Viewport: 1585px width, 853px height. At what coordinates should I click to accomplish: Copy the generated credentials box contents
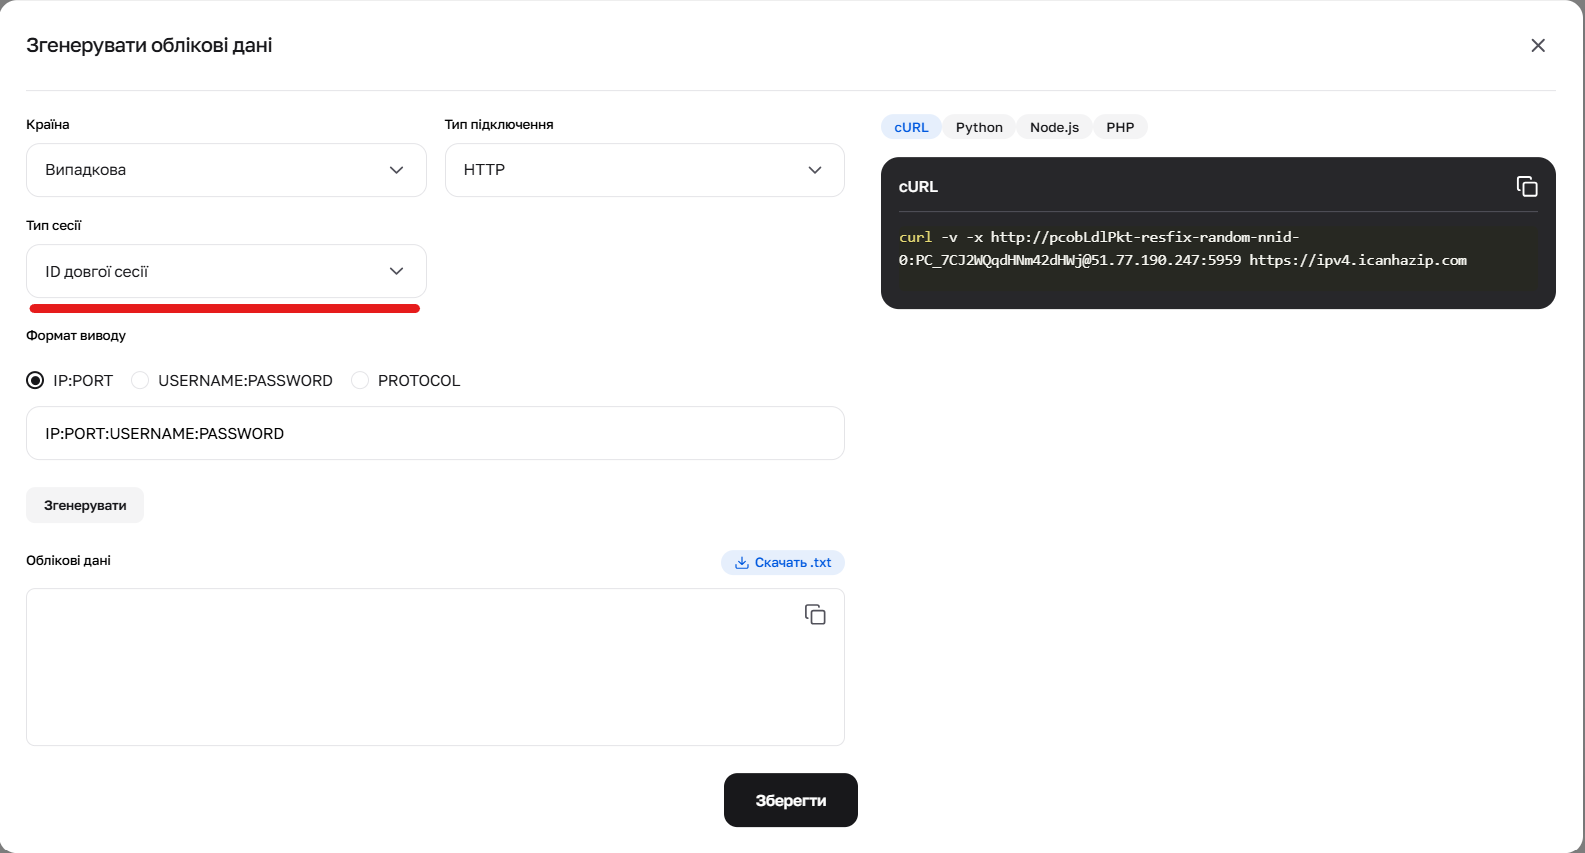coord(815,615)
